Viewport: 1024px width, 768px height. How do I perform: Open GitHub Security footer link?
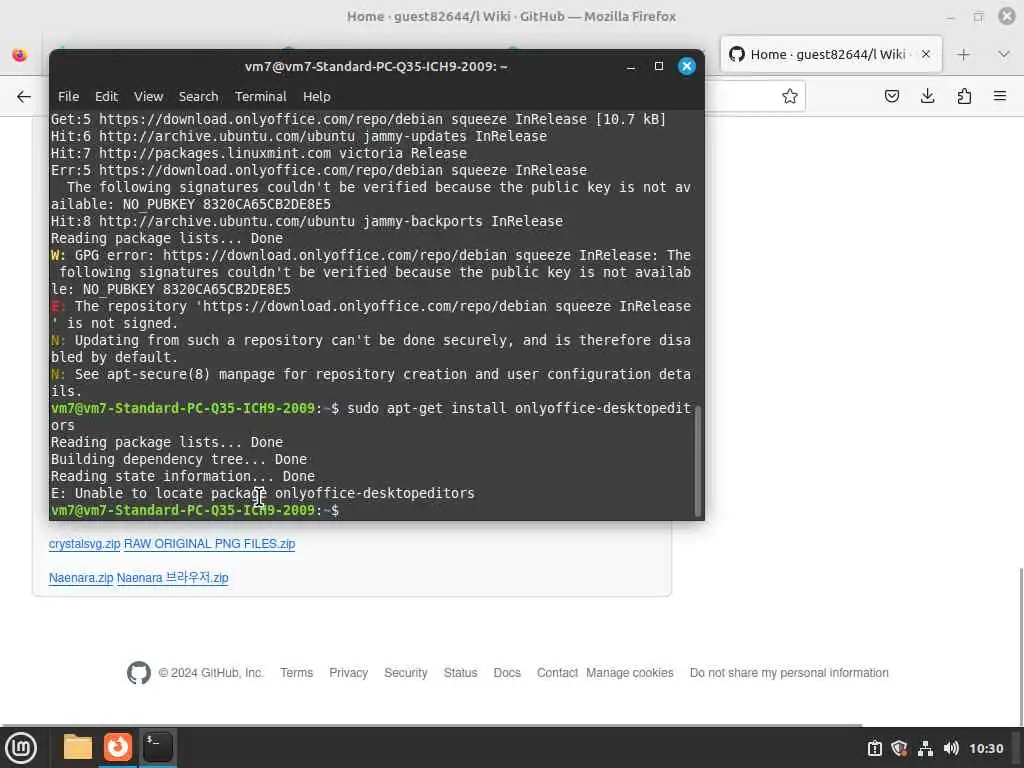(405, 673)
